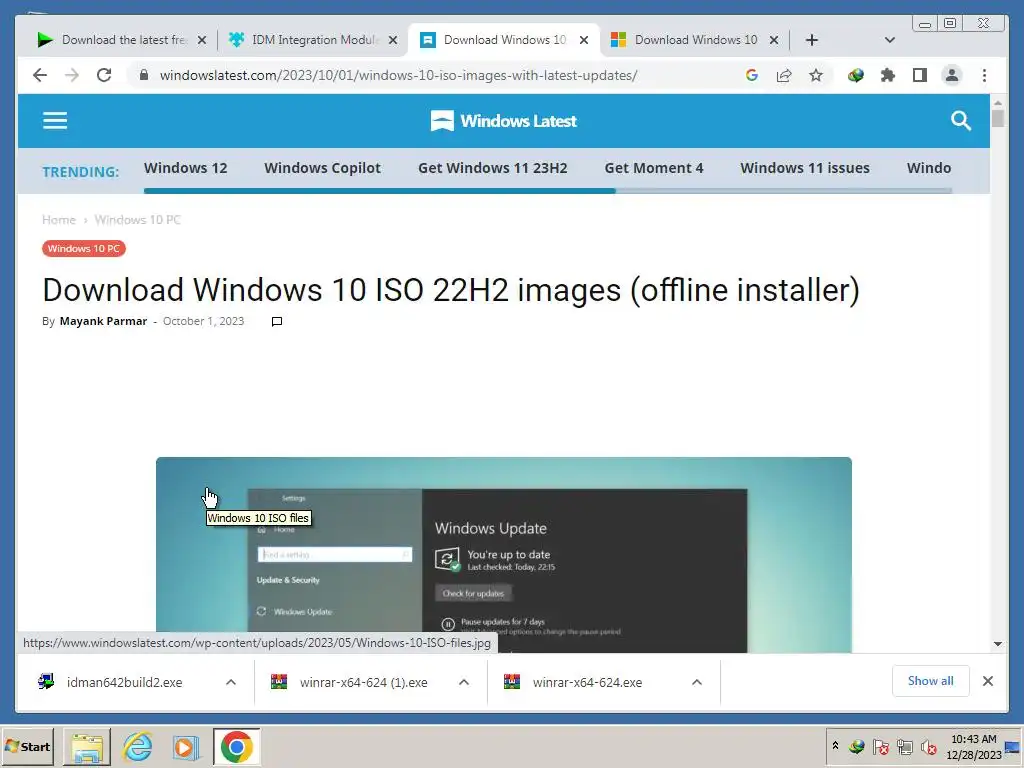Open Windows 12 trending topic
The height and width of the screenshot is (768, 1024).
[x=185, y=168]
